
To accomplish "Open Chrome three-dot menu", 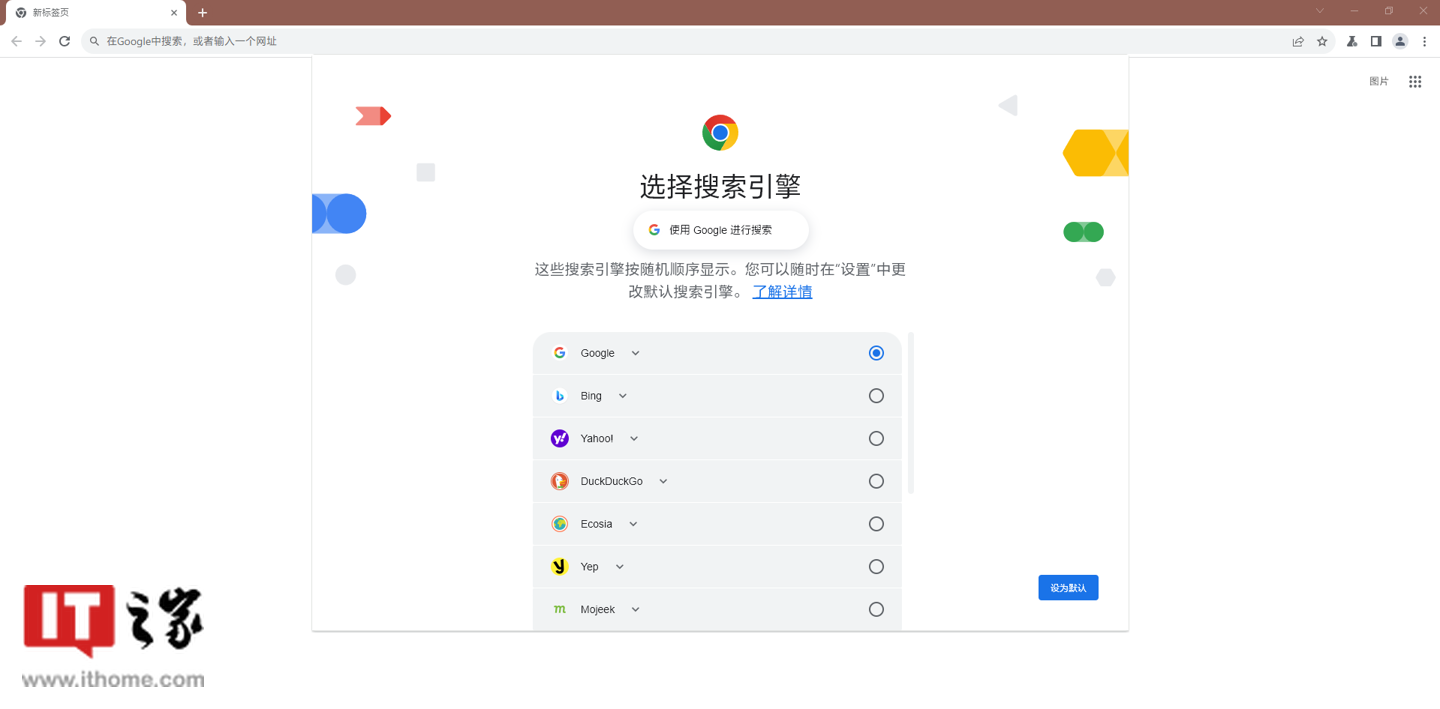I will point(1424,41).
